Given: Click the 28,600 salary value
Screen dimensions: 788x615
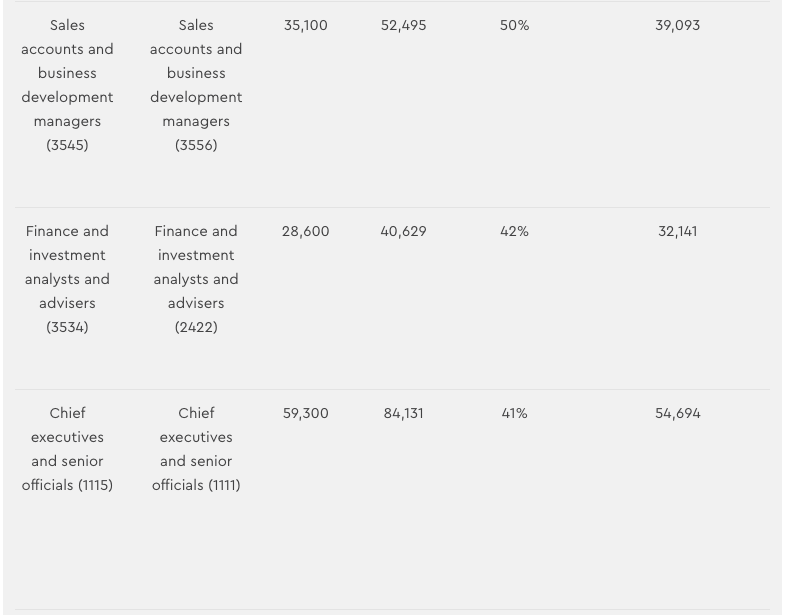Looking at the screenshot, I should (x=305, y=232).
